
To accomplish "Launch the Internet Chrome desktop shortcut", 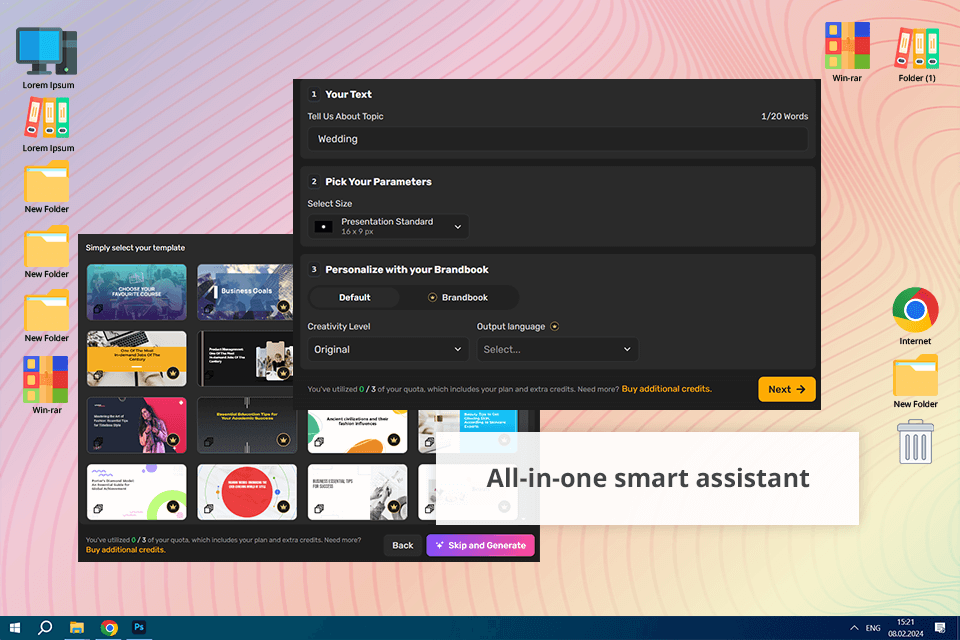I will (x=915, y=309).
